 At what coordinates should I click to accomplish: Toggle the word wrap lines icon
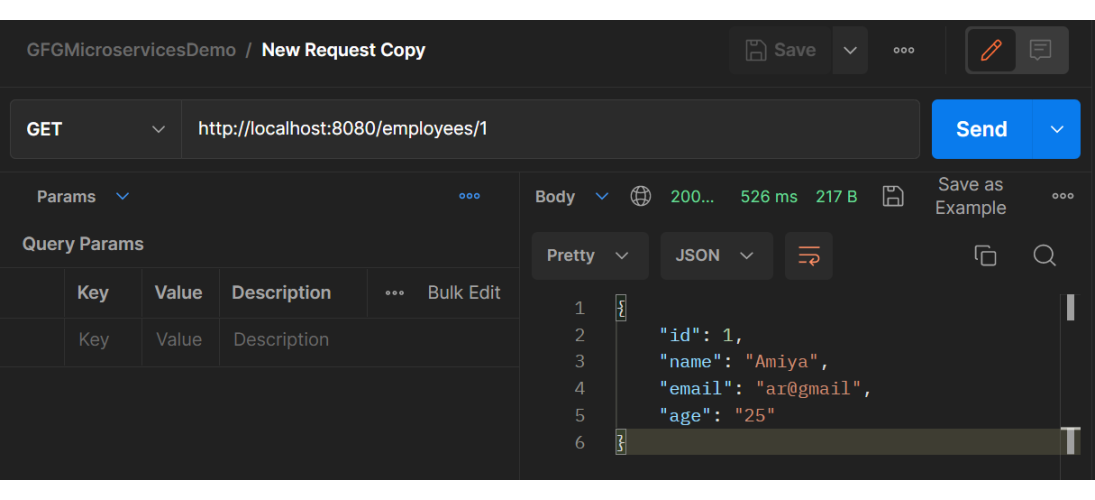coord(809,256)
